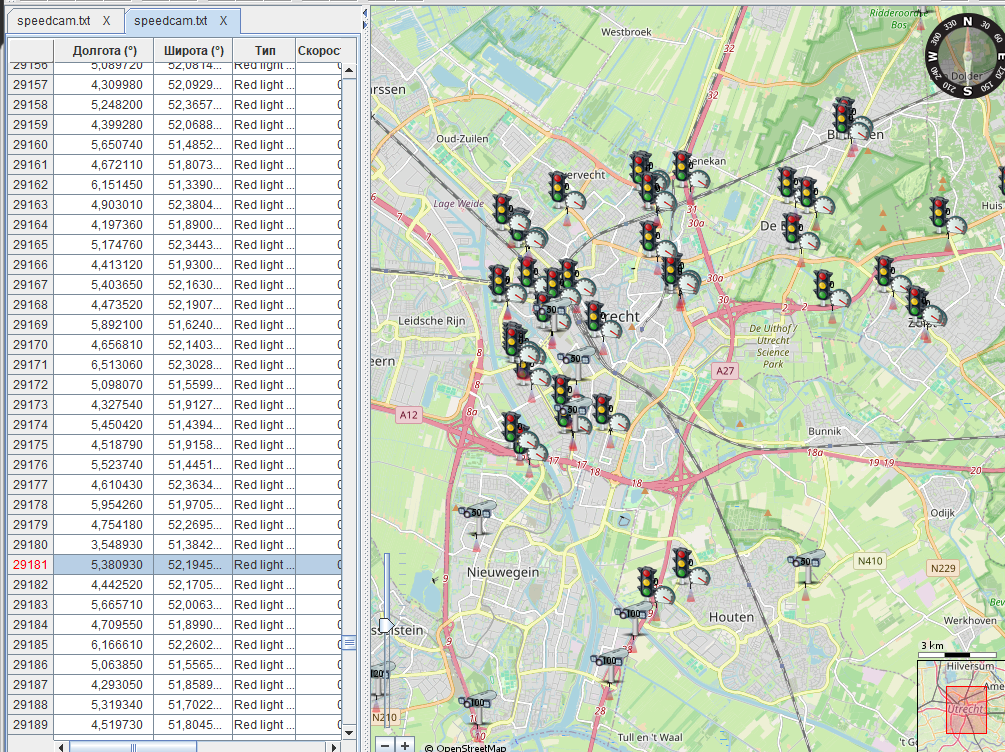This screenshot has height=752, width=1005.
Task: Click latitude cell 51,4451...
Action: (194, 465)
